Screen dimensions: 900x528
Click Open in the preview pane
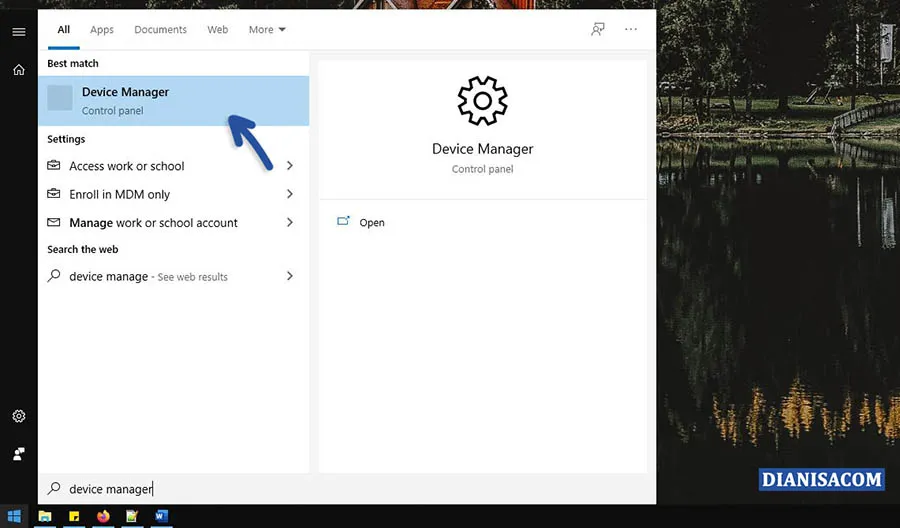[360, 222]
